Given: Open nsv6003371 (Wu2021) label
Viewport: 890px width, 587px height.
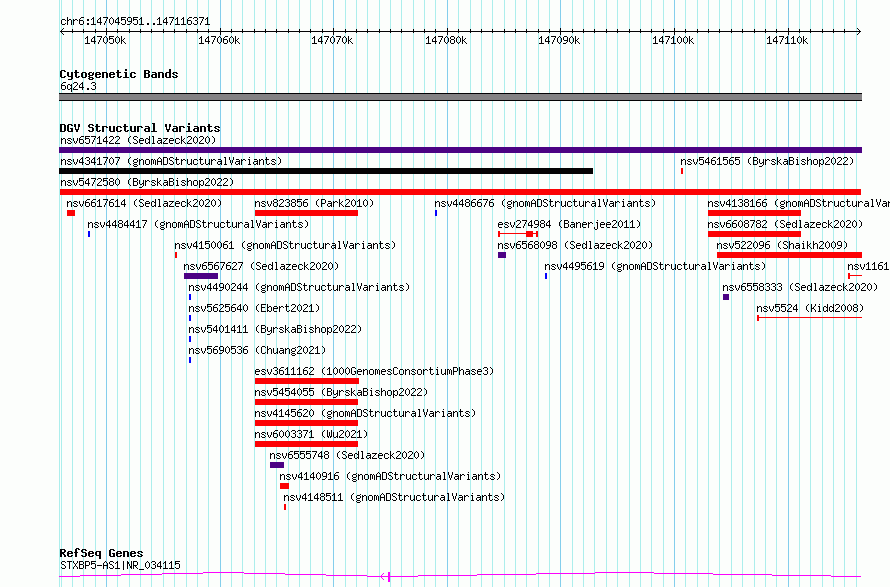Looking at the screenshot, I should 311,434.
